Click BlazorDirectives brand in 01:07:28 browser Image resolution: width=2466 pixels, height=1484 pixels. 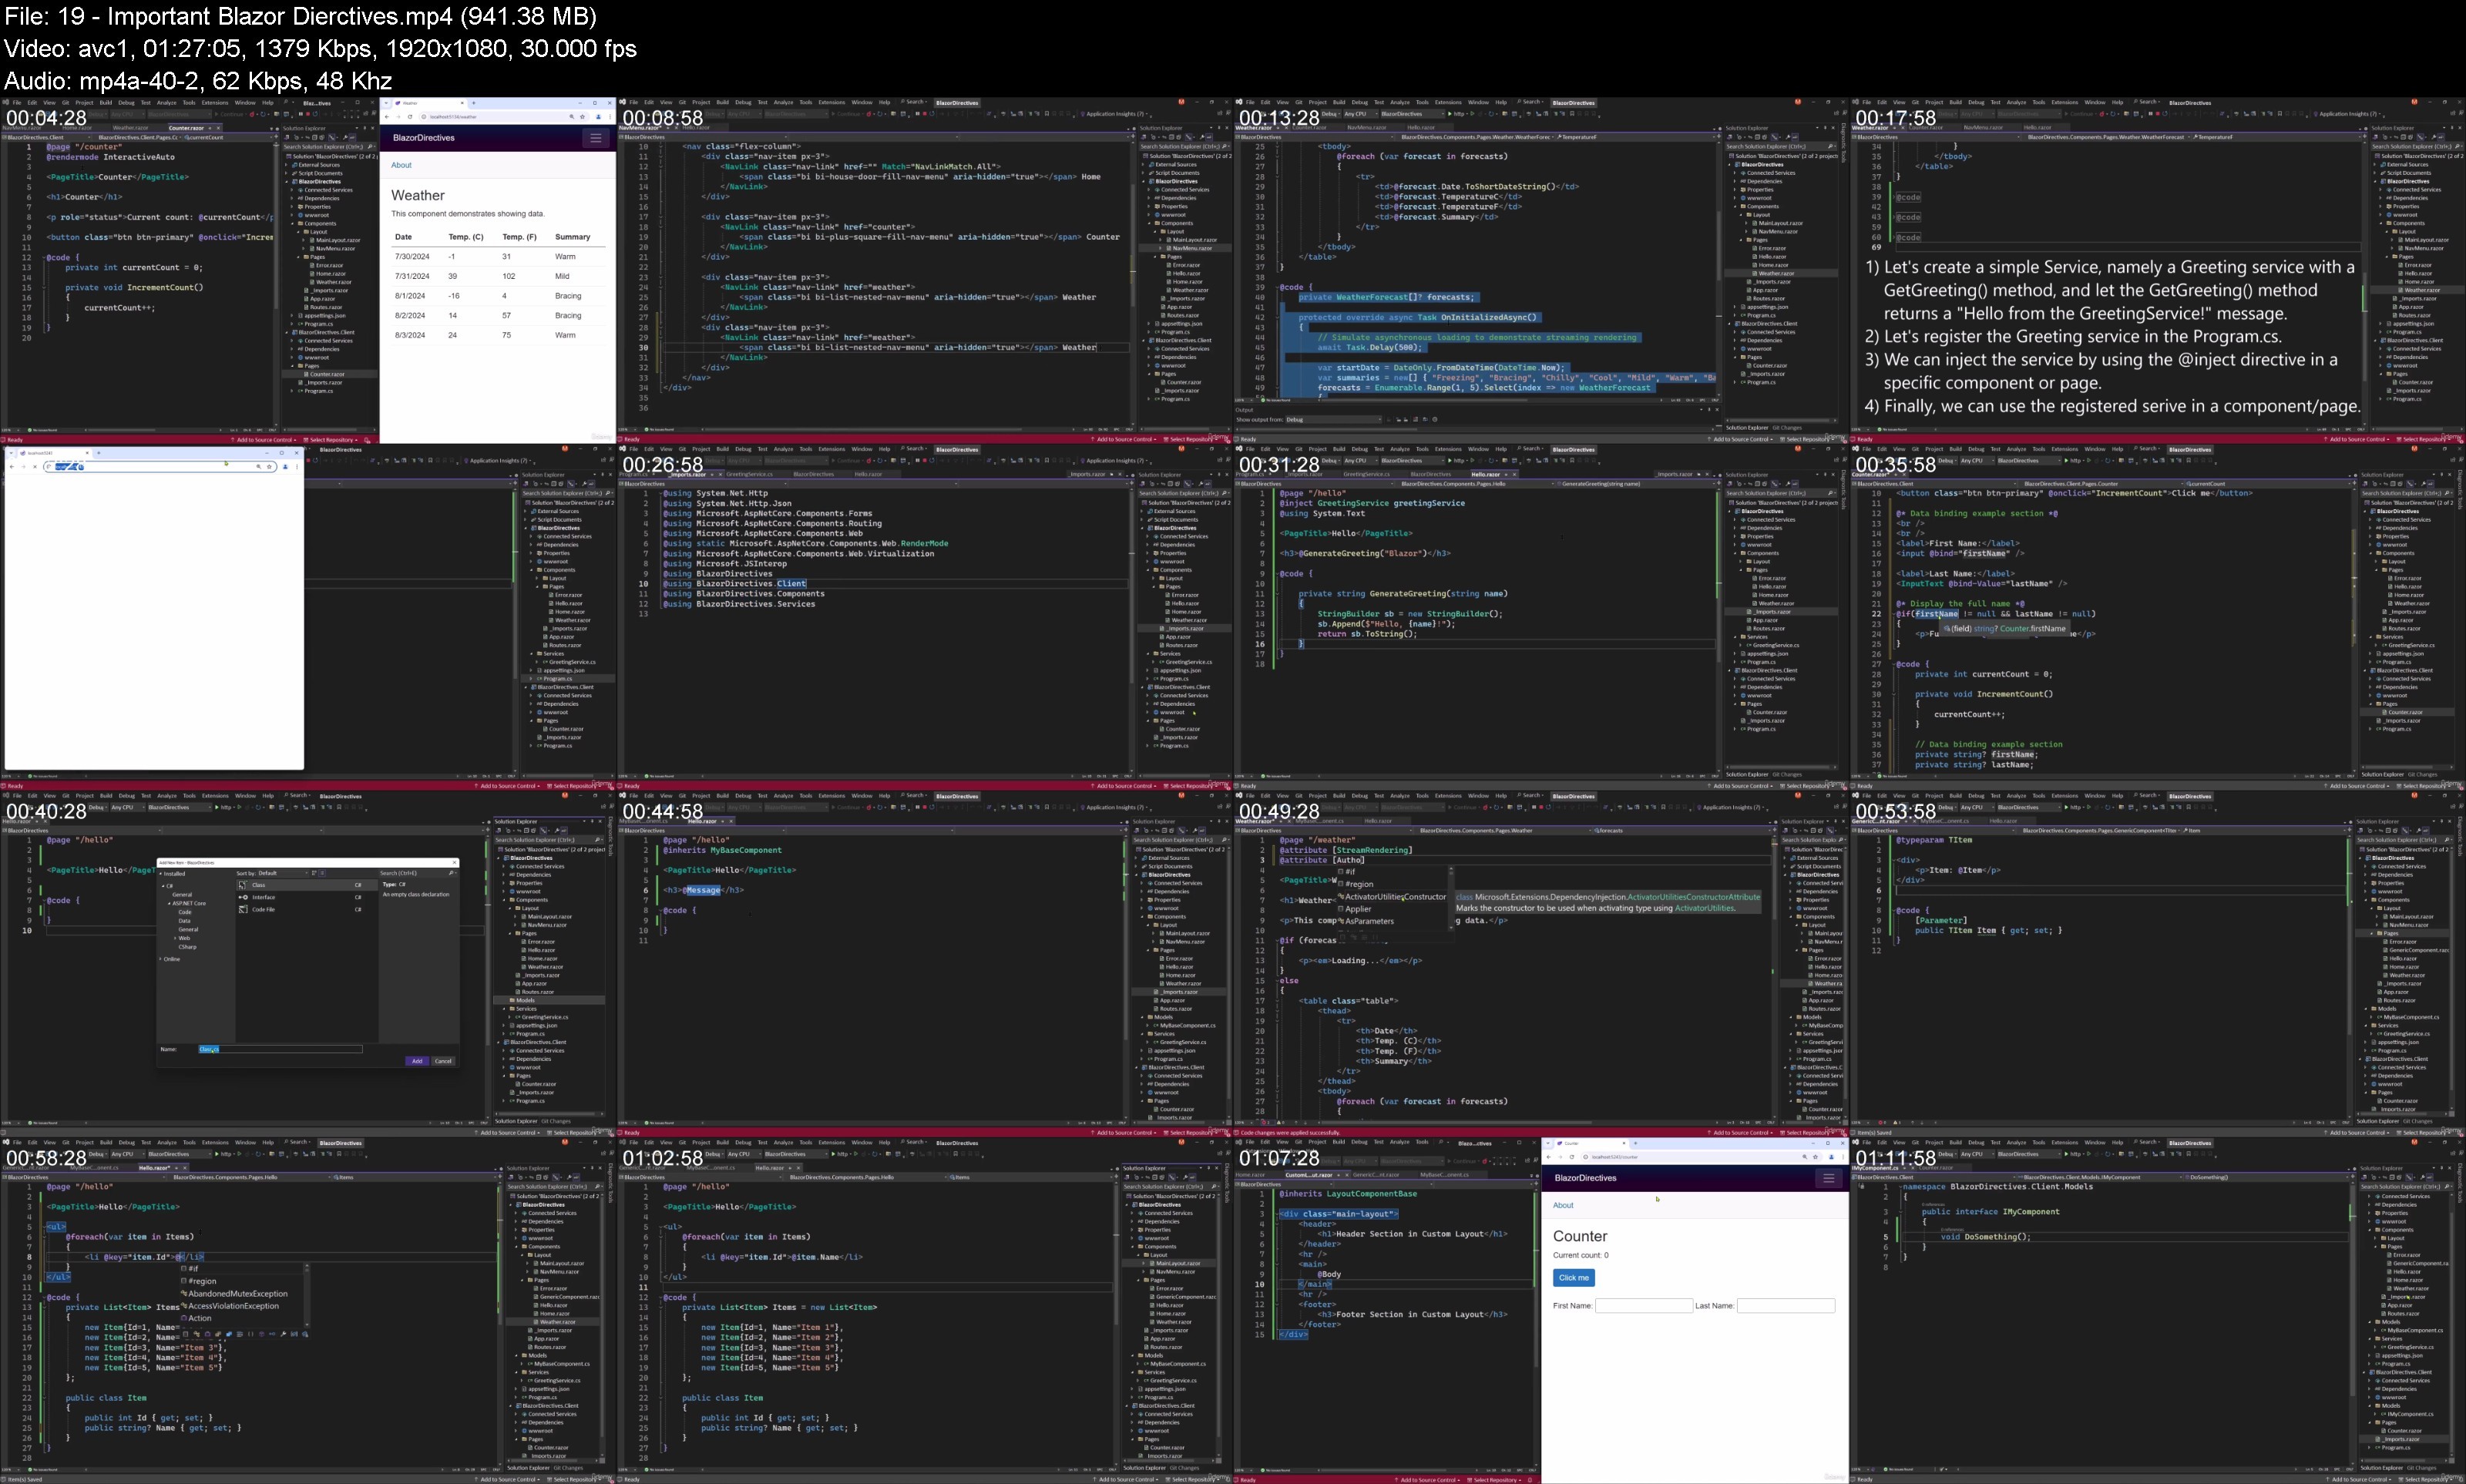click(1586, 1178)
